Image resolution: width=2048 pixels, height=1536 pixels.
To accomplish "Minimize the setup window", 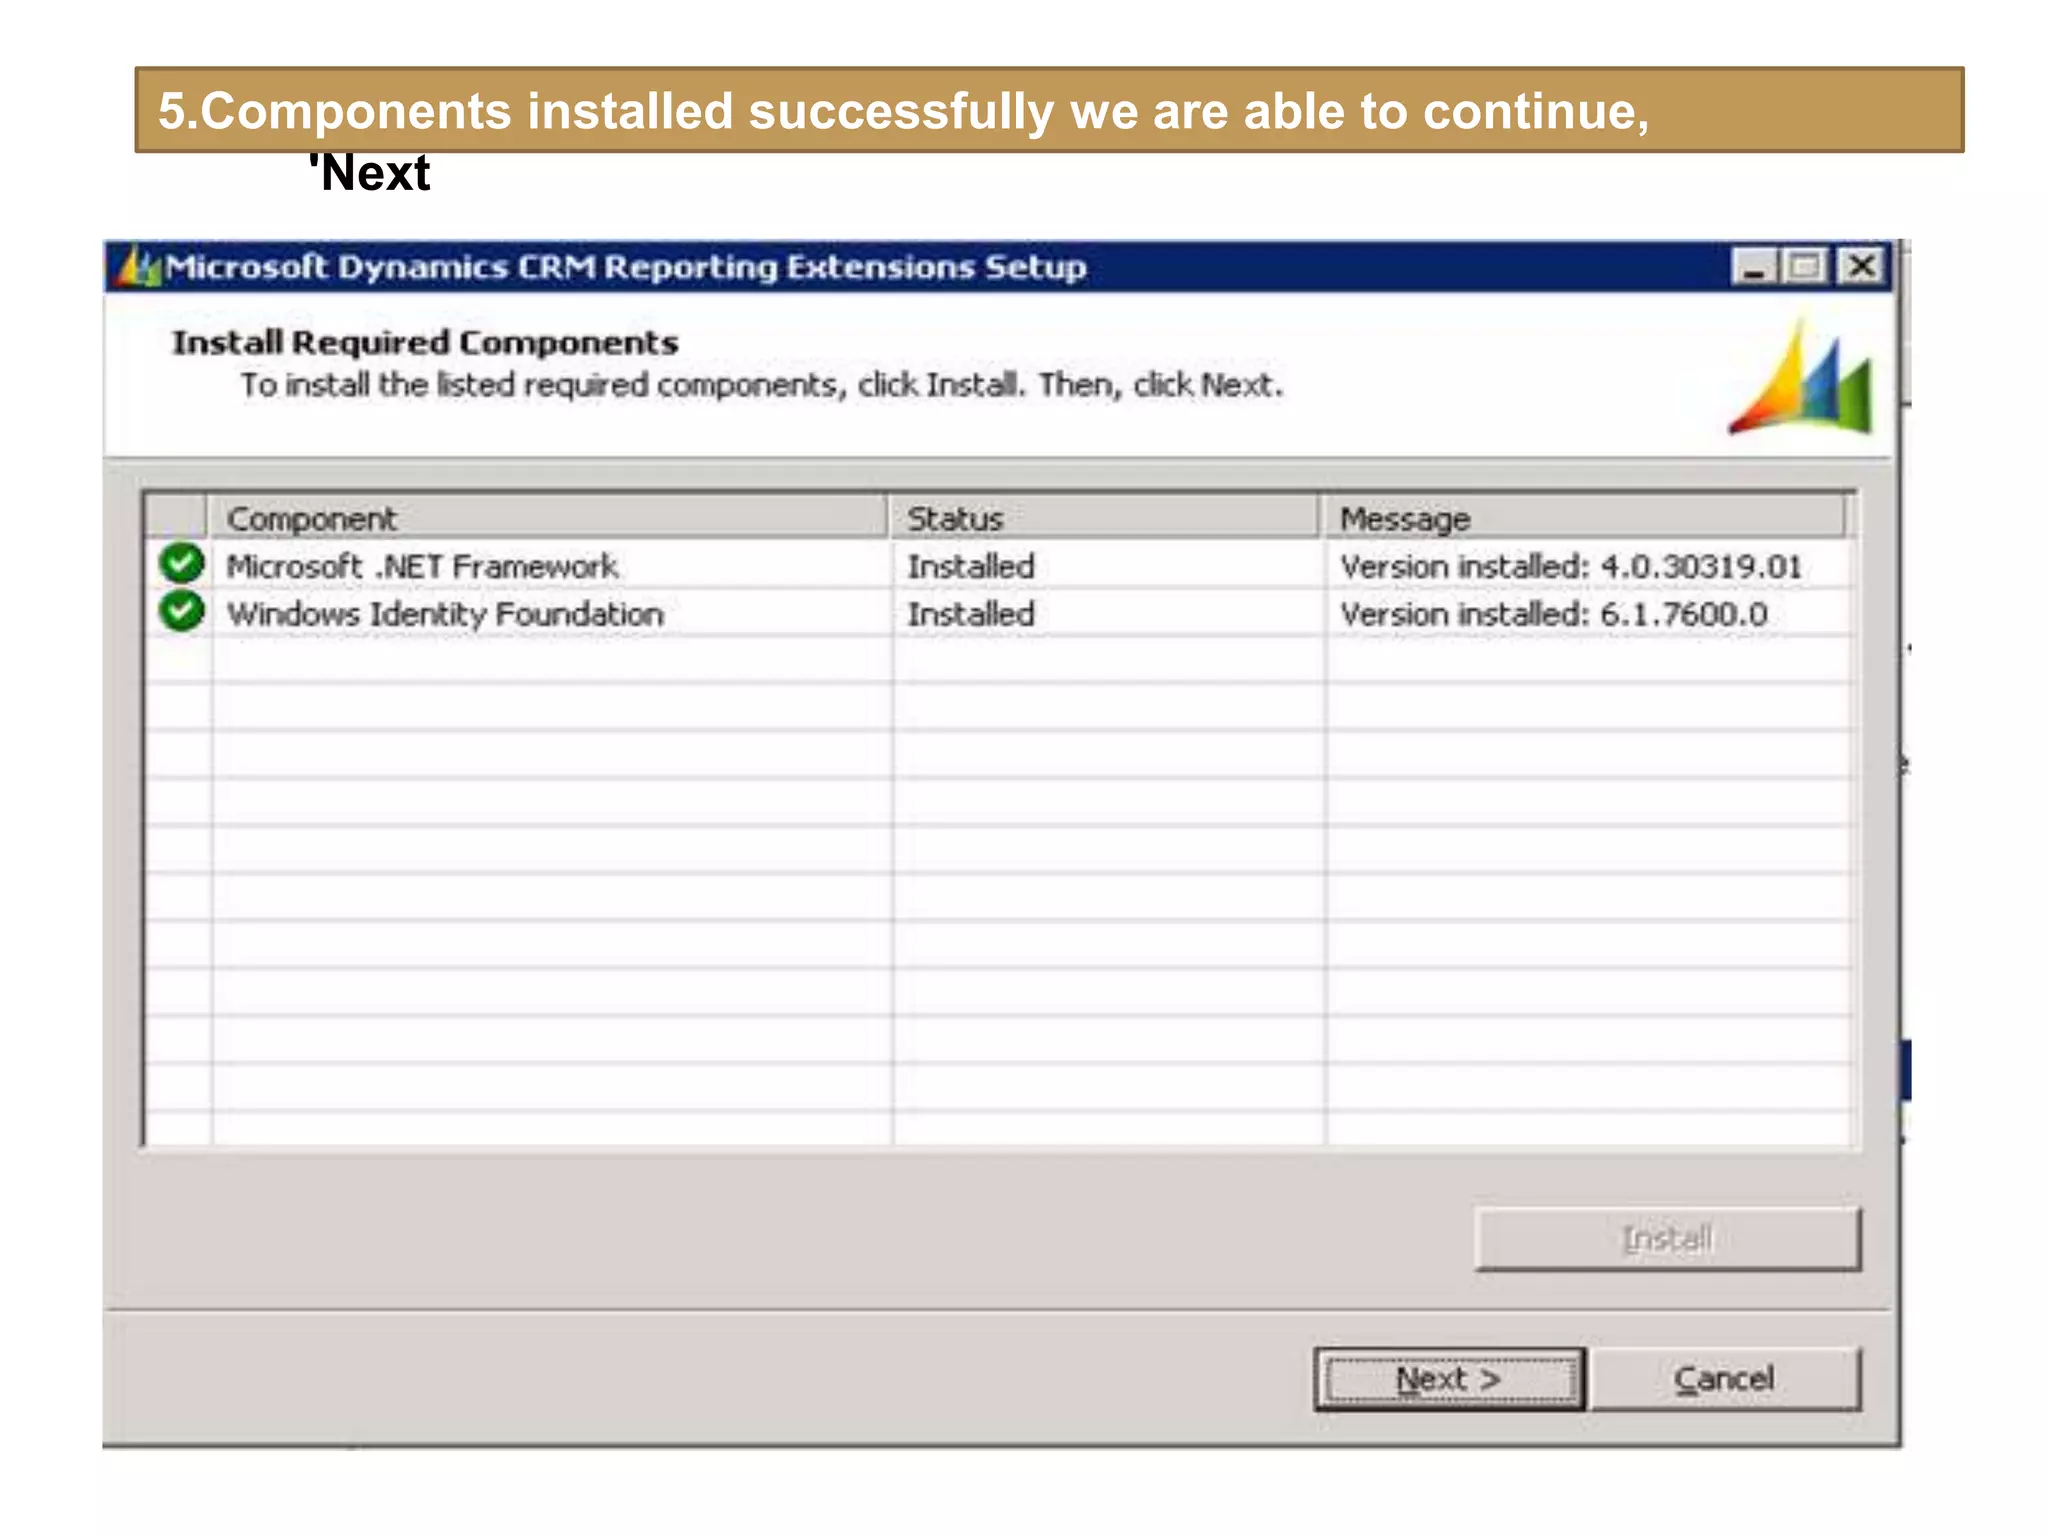I will tap(1754, 267).
